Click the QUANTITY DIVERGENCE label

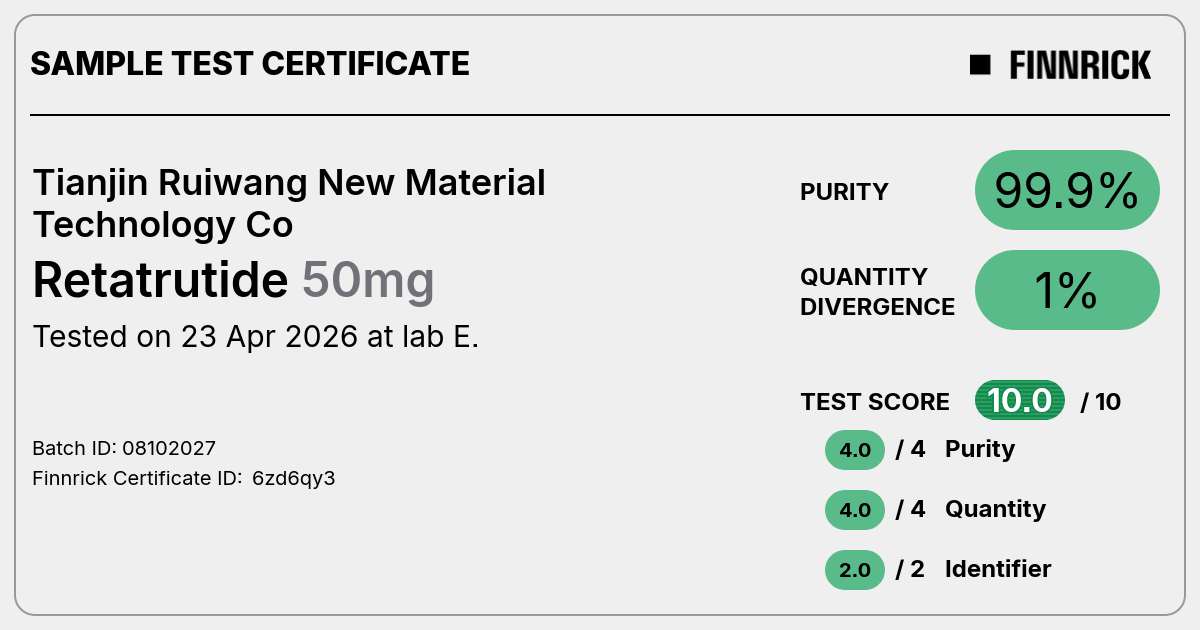(877, 291)
